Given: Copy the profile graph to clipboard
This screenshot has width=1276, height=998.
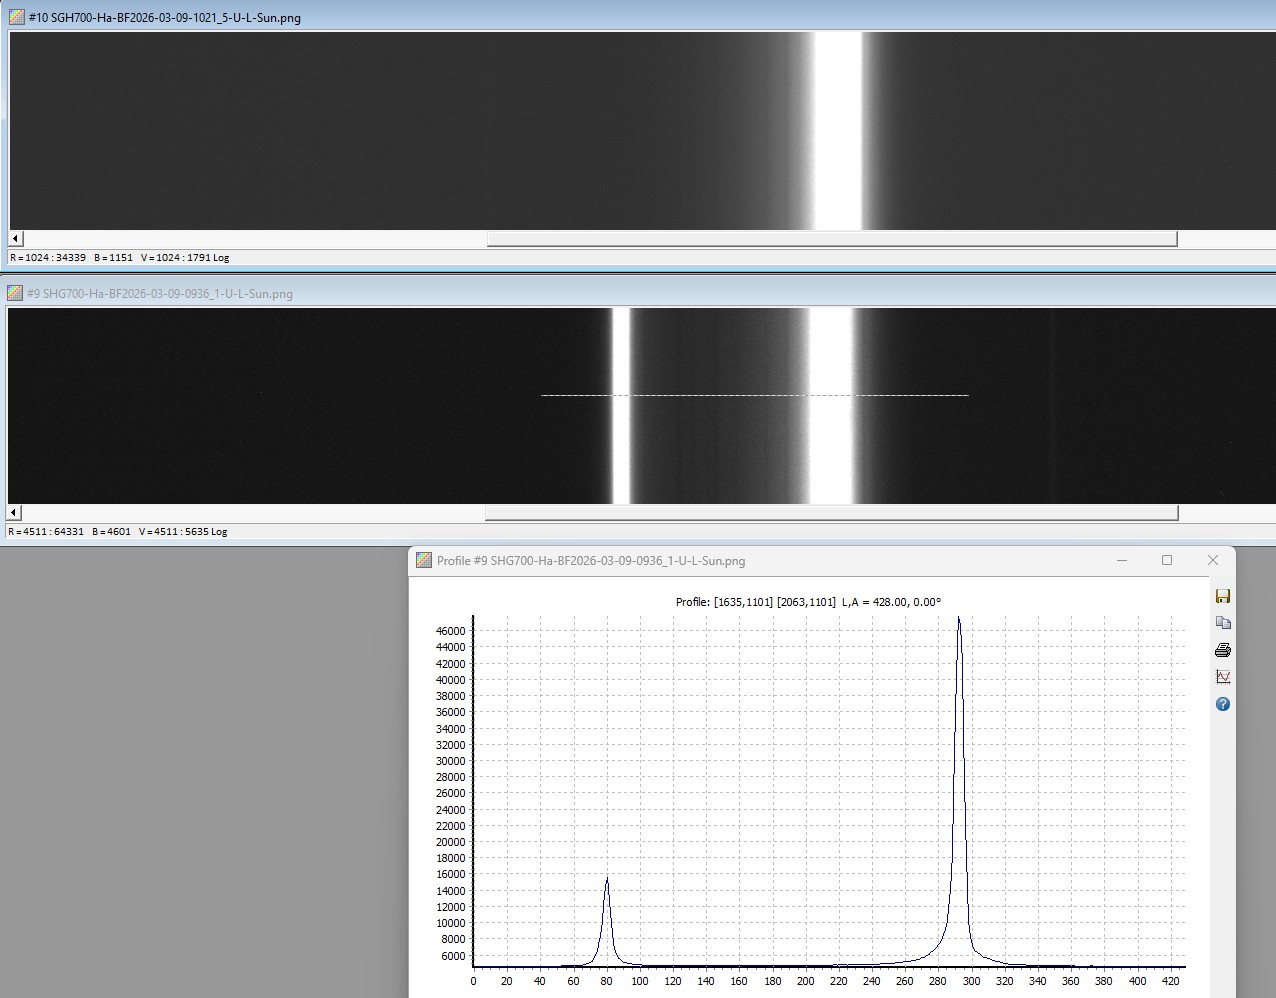Looking at the screenshot, I should point(1222,623).
